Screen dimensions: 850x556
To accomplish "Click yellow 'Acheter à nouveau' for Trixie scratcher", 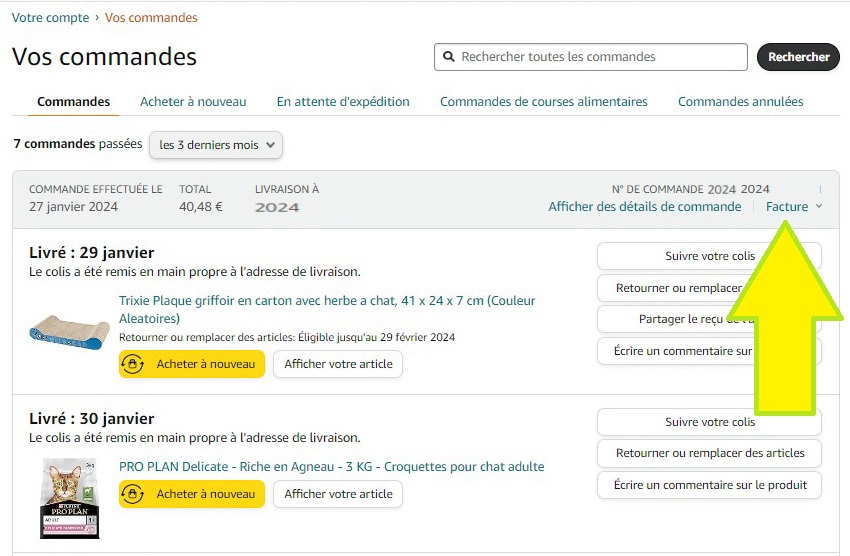I will [x=192, y=364].
